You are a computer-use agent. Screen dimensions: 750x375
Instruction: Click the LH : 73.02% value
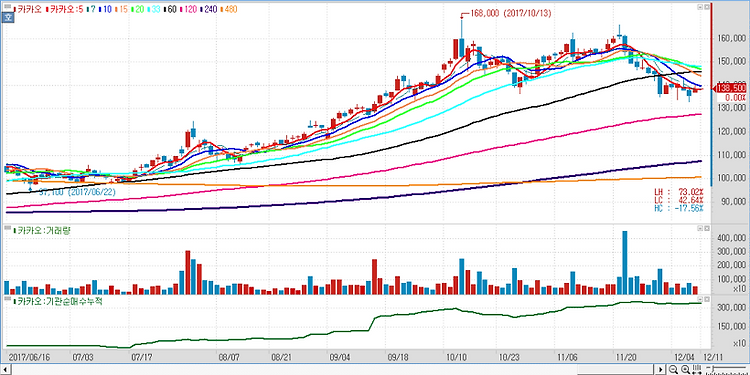(679, 191)
